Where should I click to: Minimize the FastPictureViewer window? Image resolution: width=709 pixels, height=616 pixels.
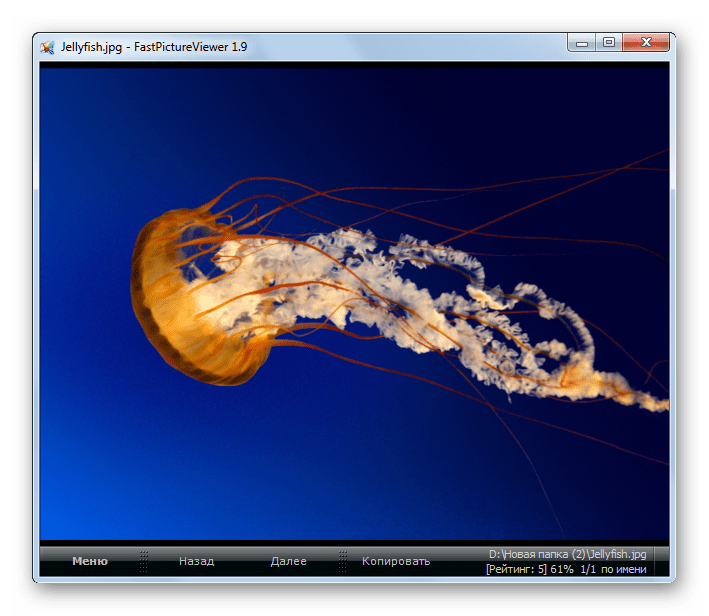click(581, 43)
